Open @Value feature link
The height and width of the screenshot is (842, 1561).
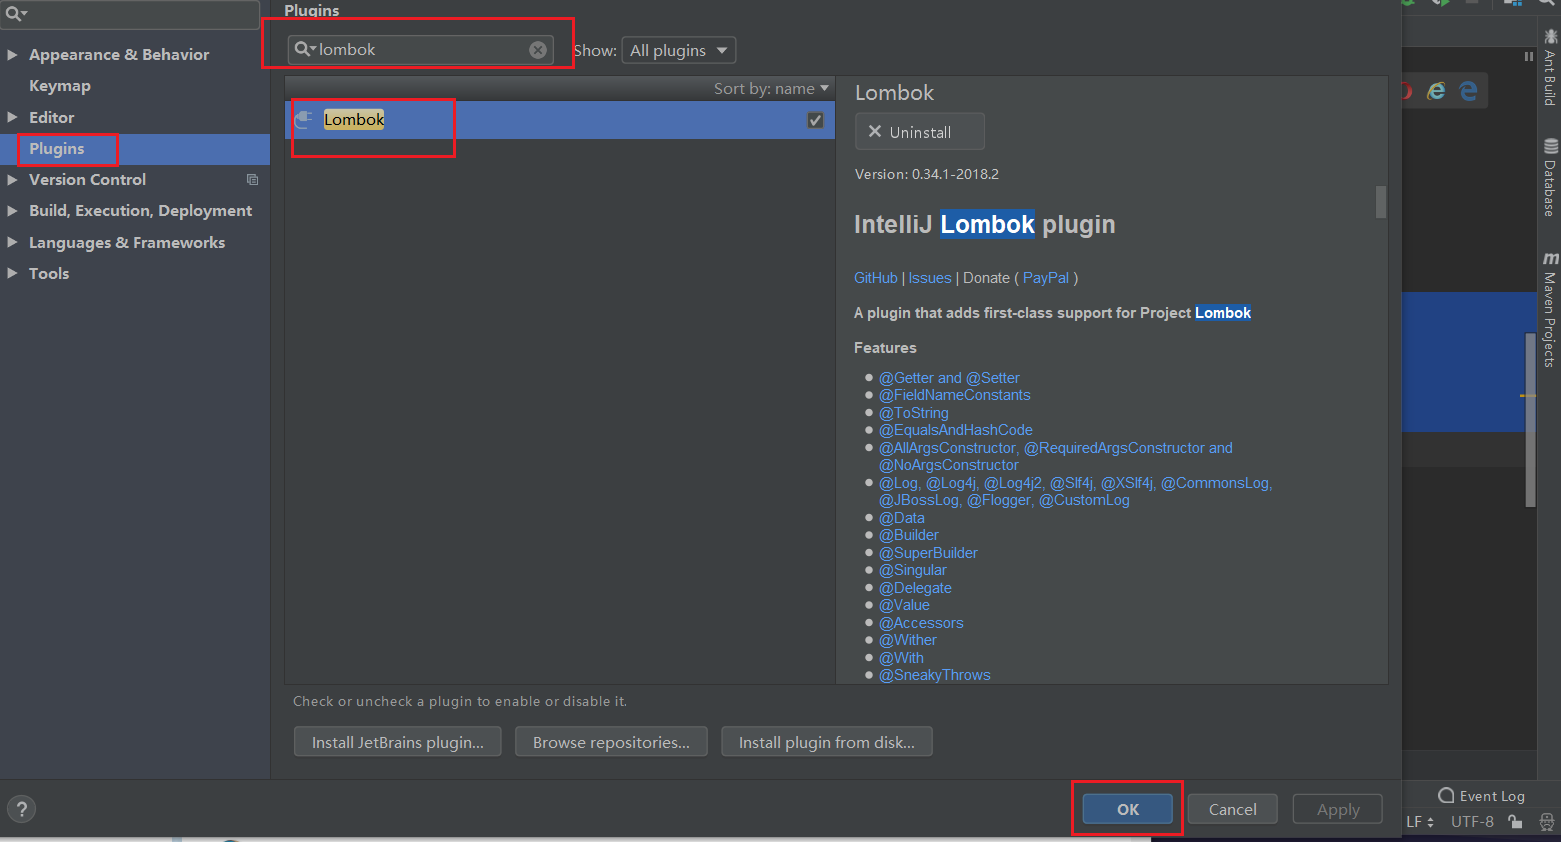point(904,605)
